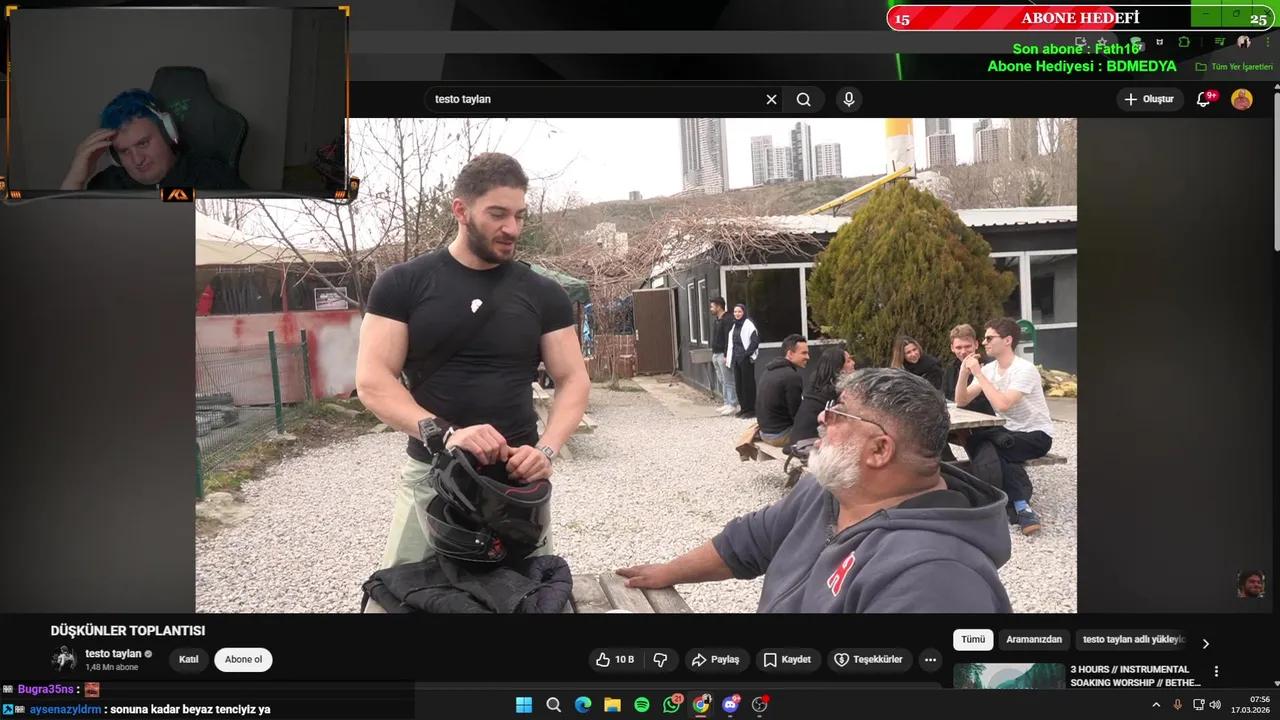Open WhatsApp from taskbar
The height and width of the screenshot is (720, 1280).
coord(672,705)
